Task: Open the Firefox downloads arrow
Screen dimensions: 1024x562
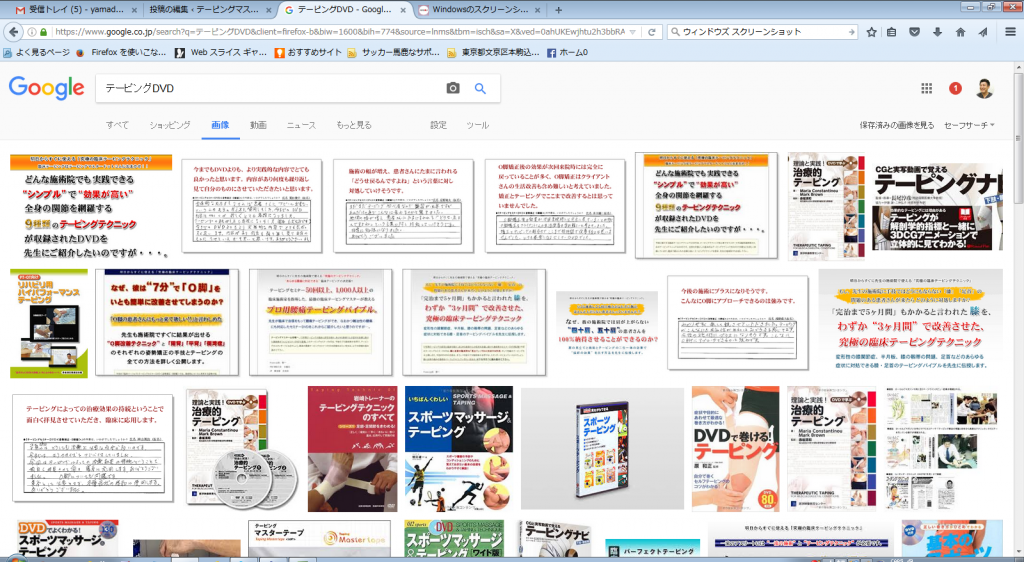Action: (937, 32)
